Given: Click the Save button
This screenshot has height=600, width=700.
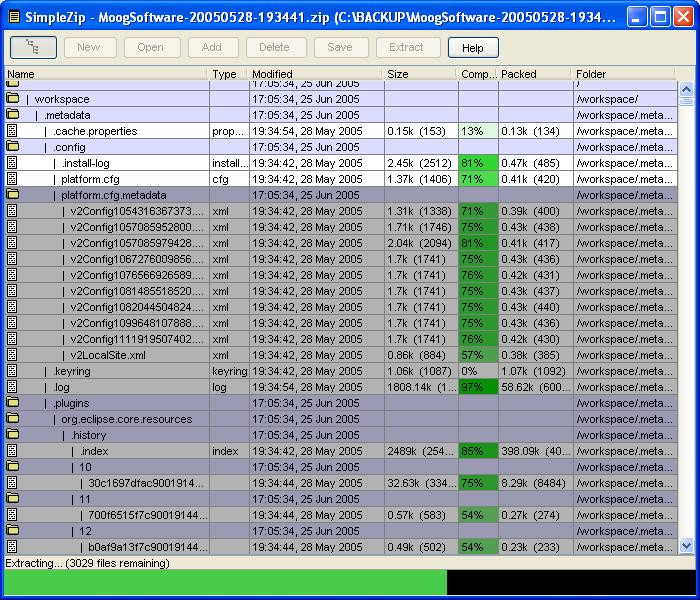Looking at the screenshot, I should tap(341, 47).
